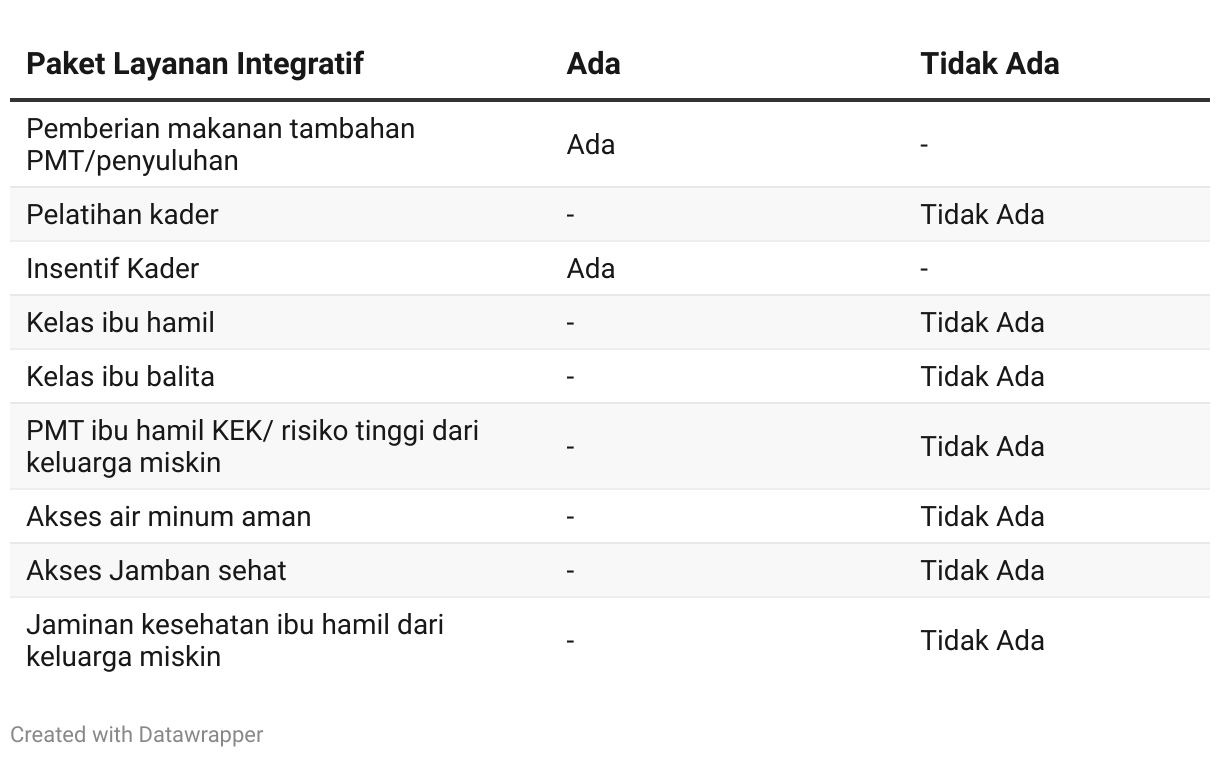Click 'Ada' value in Pemberian makanan row
1220x758 pixels.
[x=590, y=144]
